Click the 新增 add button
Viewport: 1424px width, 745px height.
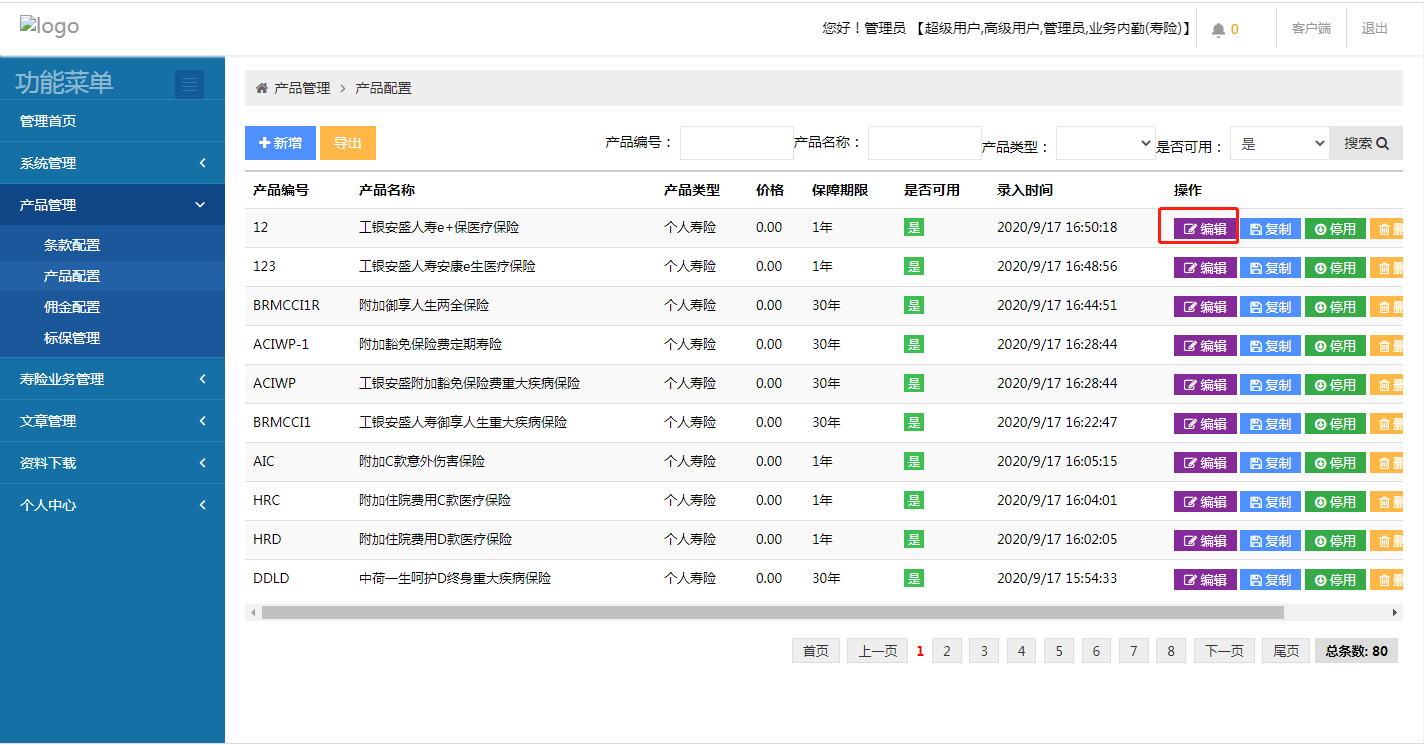pos(280,143)
